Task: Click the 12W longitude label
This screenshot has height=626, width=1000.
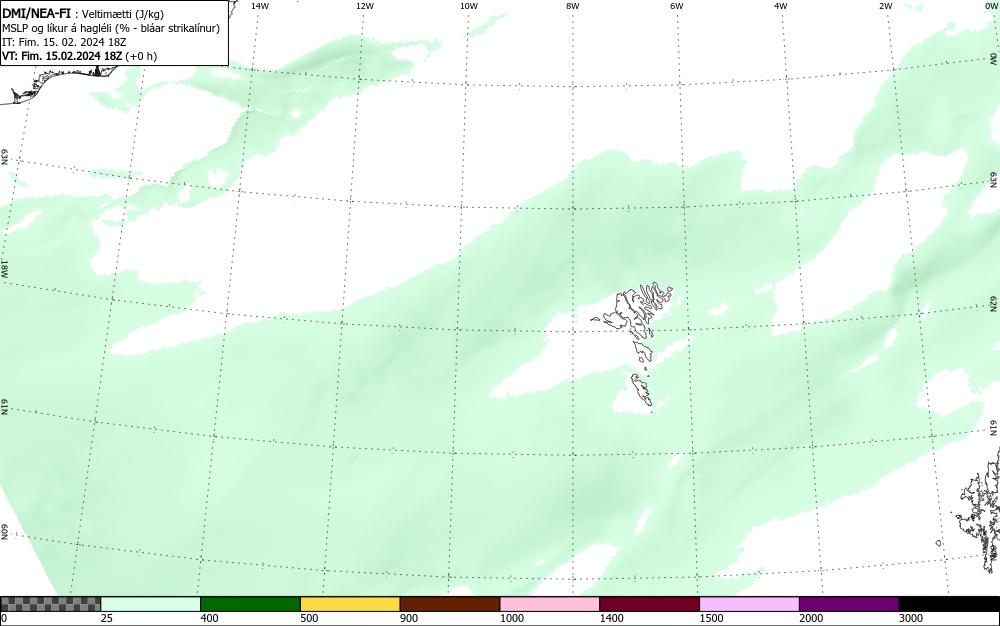Action: coord(365,6)
